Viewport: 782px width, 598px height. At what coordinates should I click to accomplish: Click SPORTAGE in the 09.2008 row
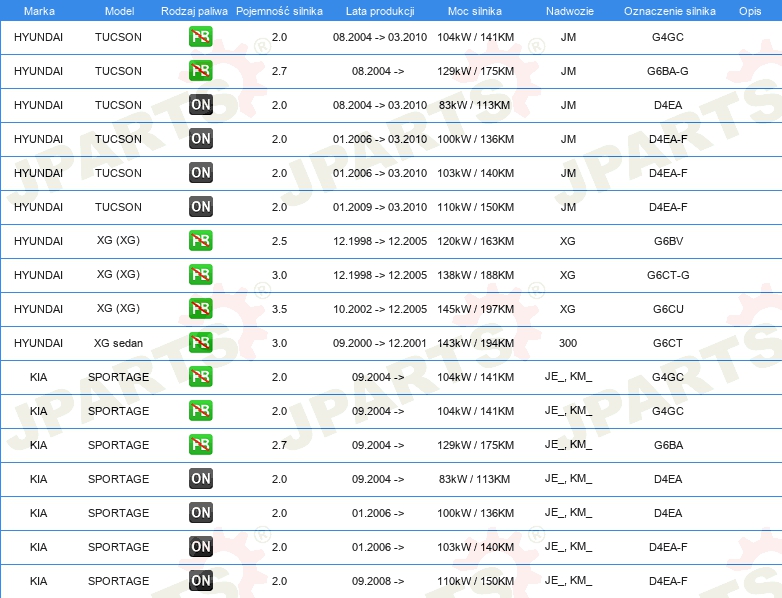[x=118, y=581]
